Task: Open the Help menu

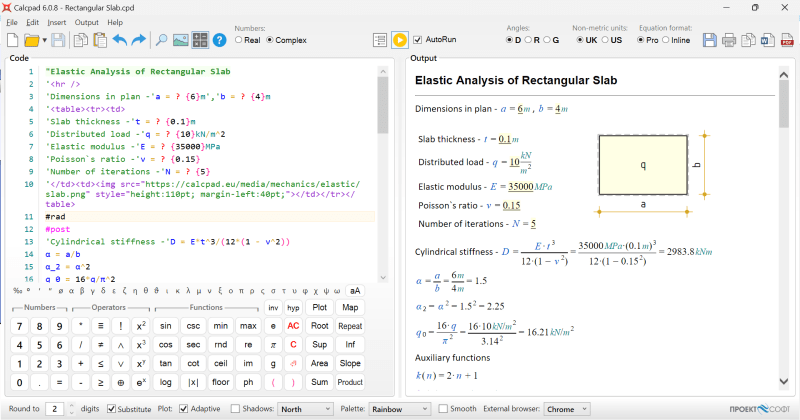Action: (115, 22)
